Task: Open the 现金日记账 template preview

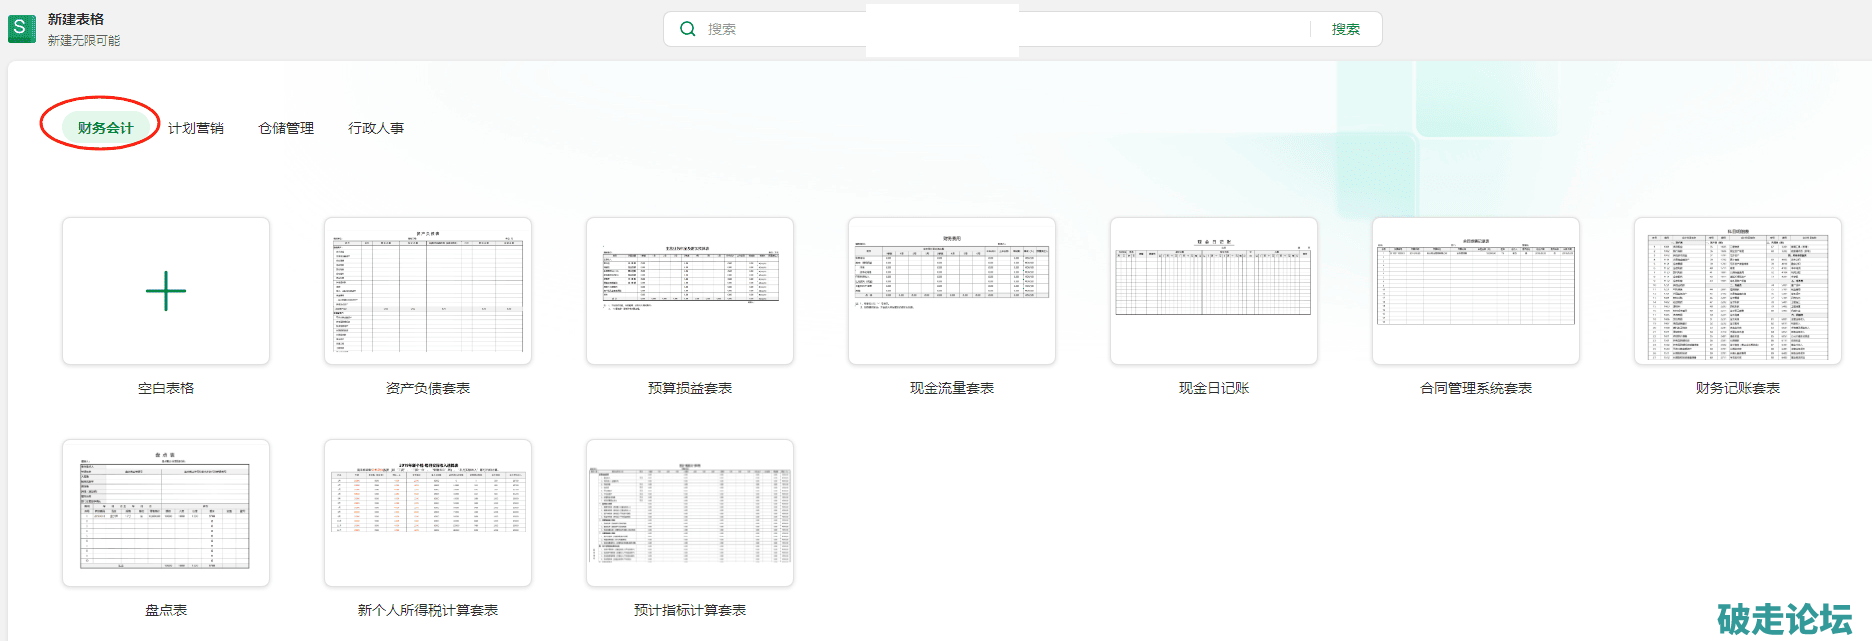Action: (x=1214, y=291)
